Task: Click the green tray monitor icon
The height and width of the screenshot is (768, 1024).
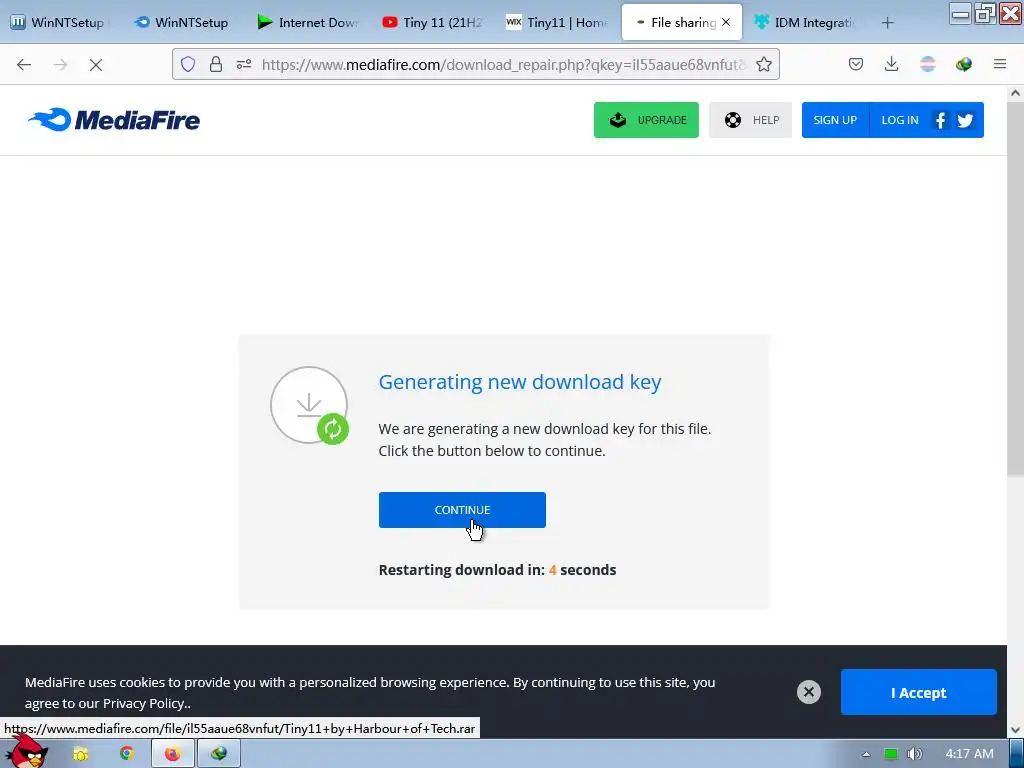Action: pyautogui.click(x=891, y=754)
